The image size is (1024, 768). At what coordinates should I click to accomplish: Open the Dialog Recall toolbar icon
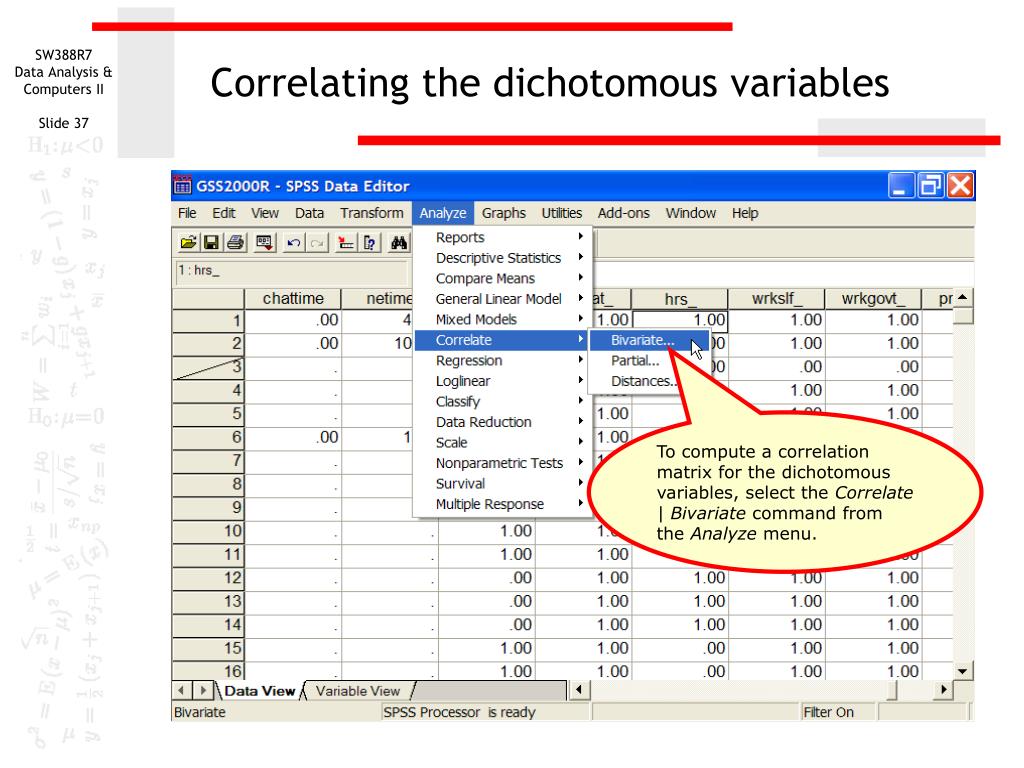click(x=264, y=243)
